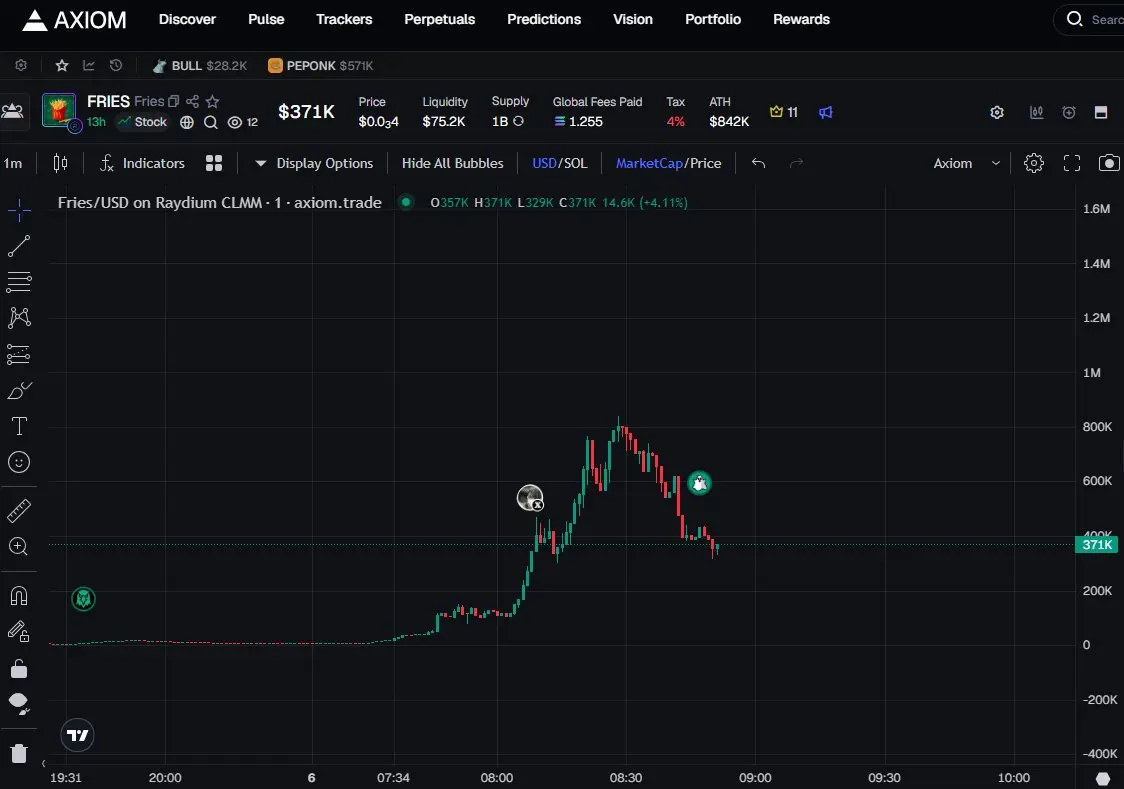Viewport: 1124px width, 789px height.
Task: Toggle hide all drawings eye
Action: pos(19,704)
